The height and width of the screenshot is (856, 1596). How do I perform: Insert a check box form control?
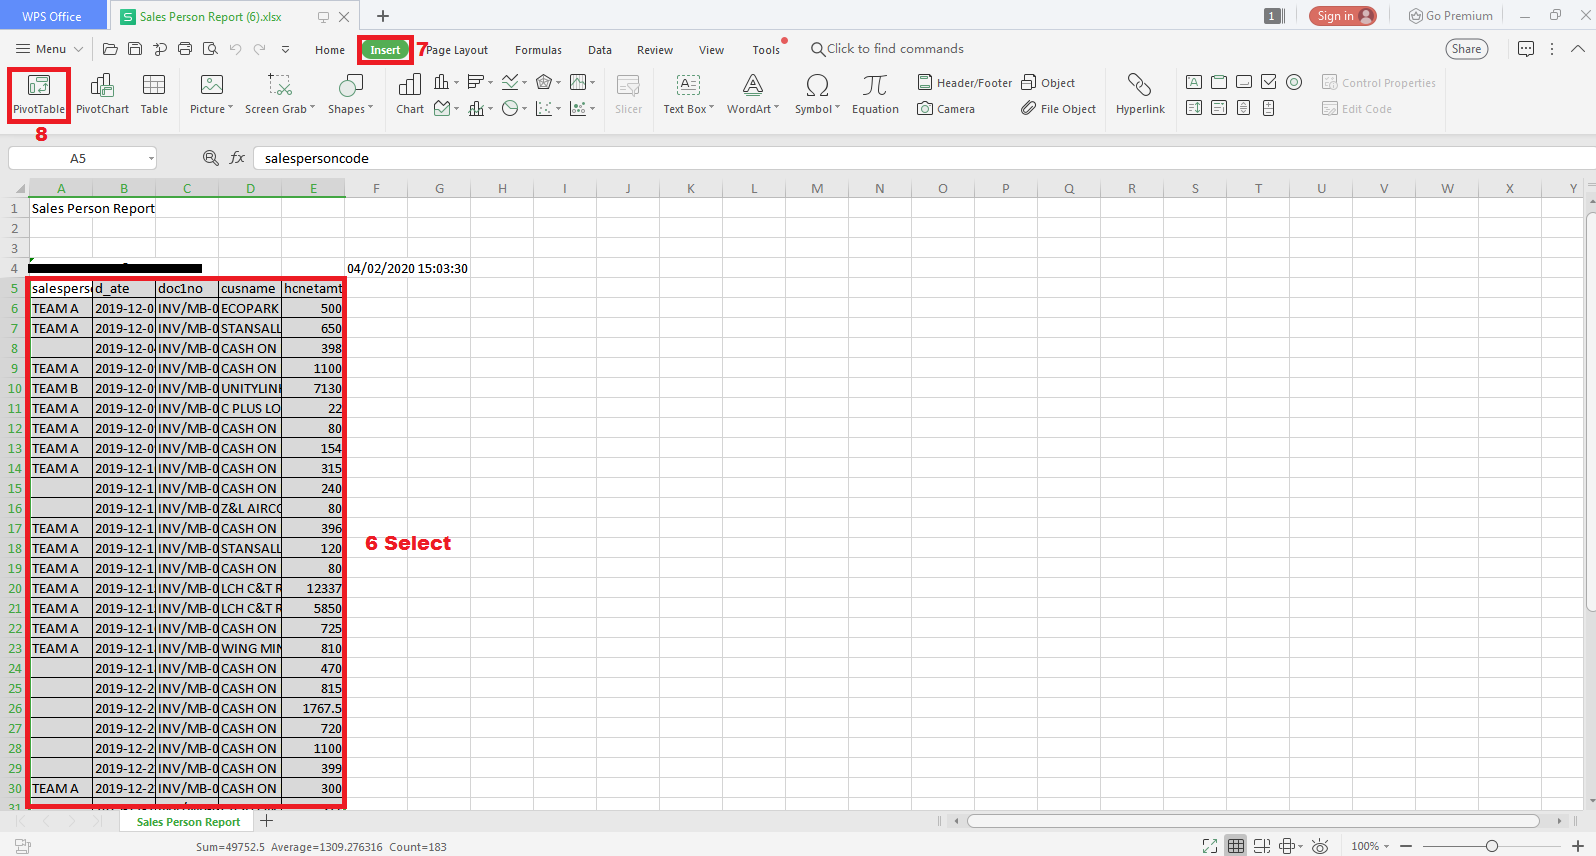[x=1269, y=82]
